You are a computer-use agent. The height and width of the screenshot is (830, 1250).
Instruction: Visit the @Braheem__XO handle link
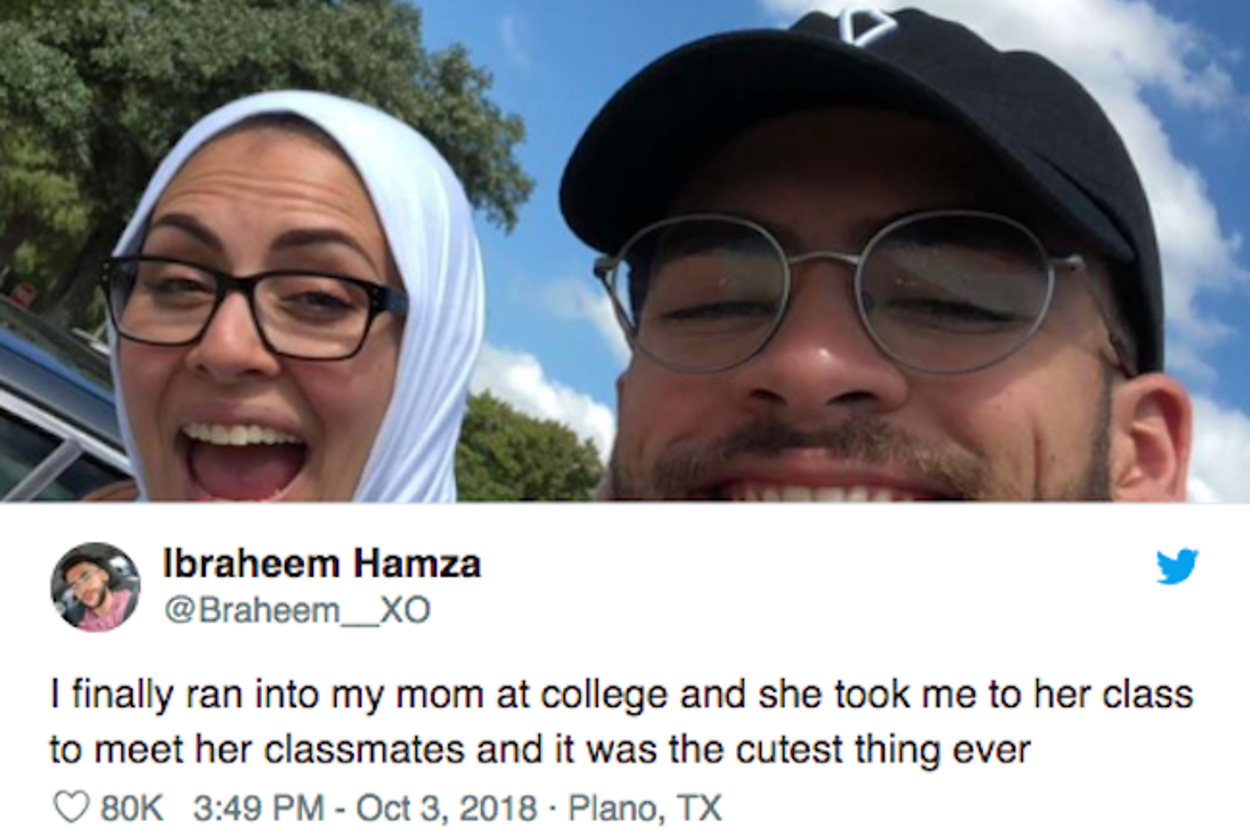[296, 610]
